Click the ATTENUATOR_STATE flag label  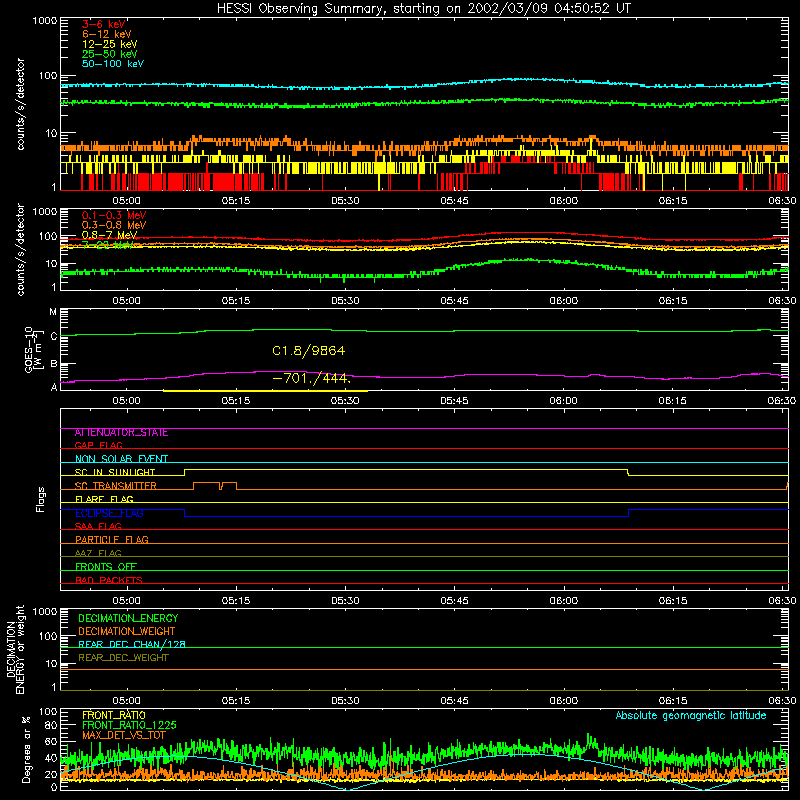121,433
